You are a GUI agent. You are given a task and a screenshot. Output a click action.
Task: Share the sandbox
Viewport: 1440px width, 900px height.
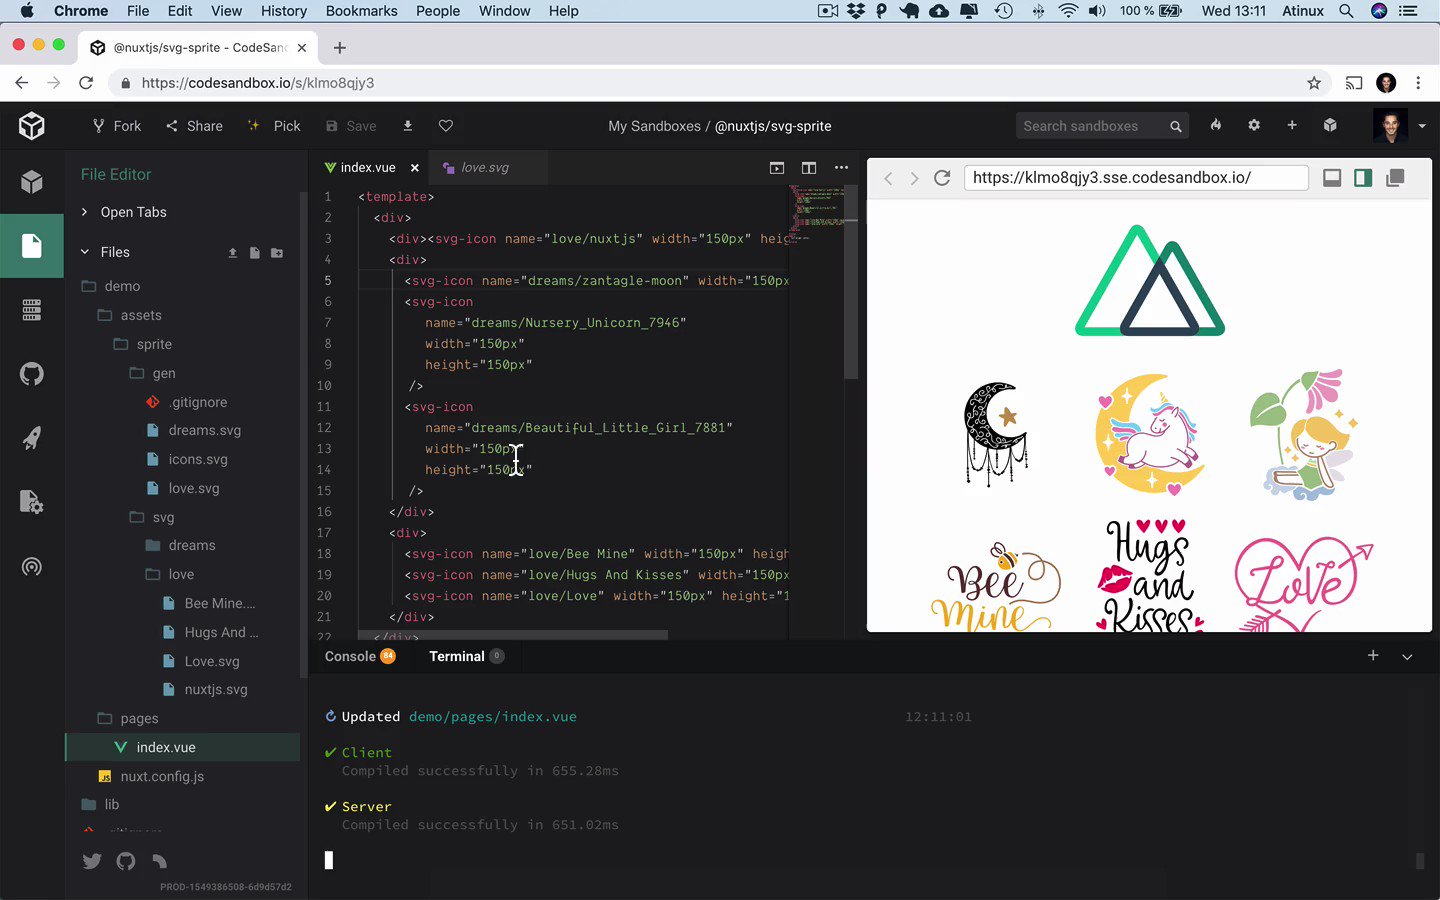click(x=194, y=126)
